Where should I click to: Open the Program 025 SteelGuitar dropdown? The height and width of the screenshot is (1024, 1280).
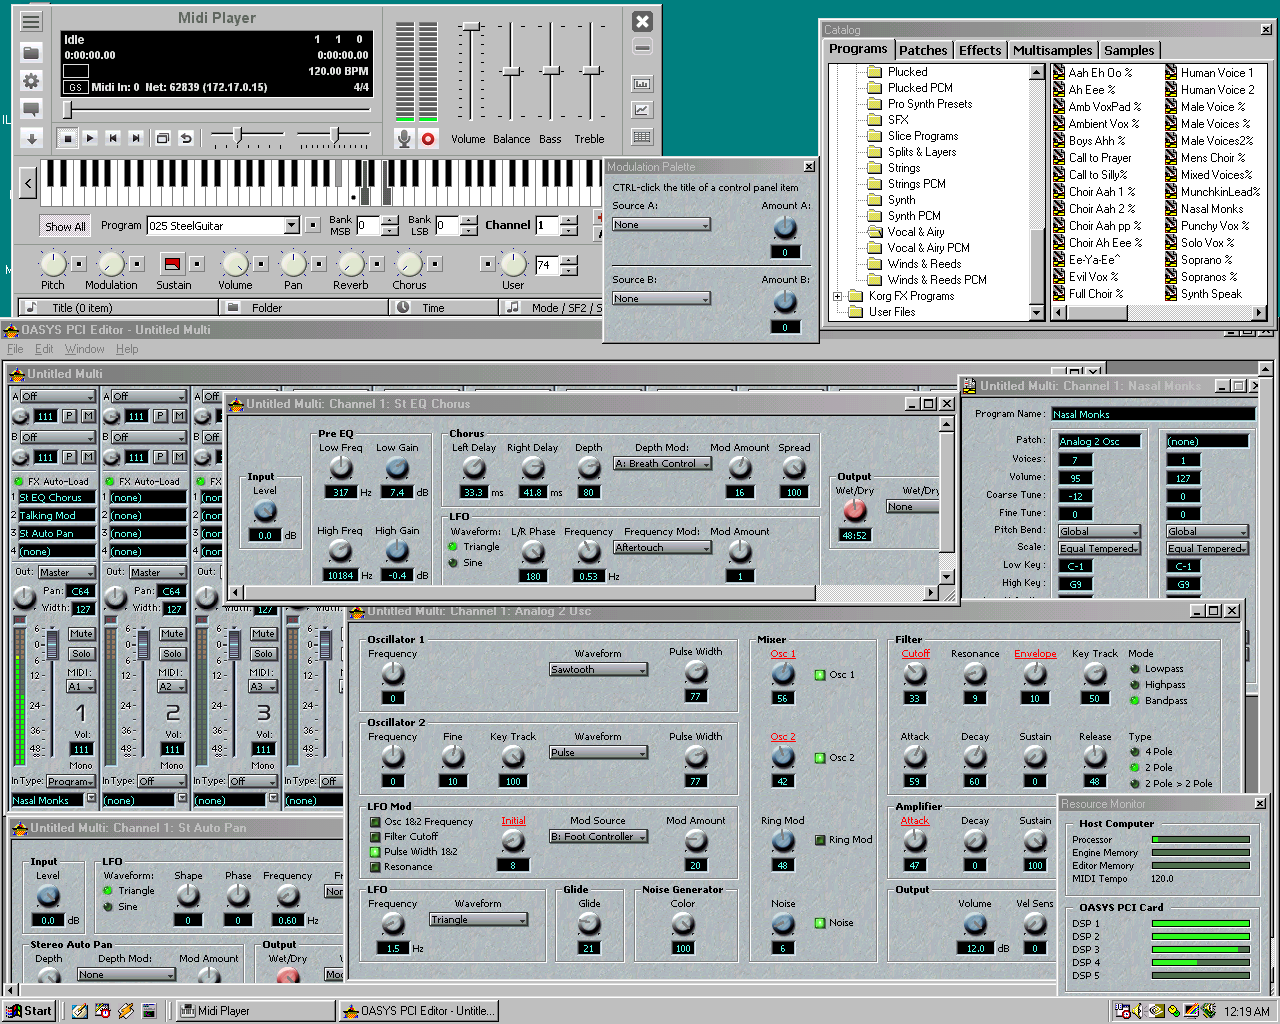click(x=291, y=226)
